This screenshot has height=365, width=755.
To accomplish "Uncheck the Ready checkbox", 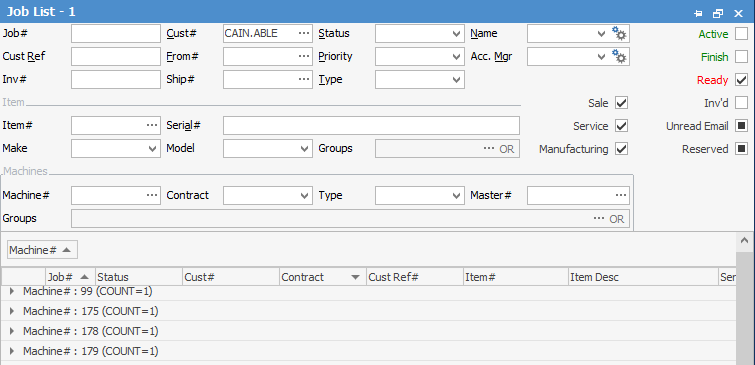I will [x=742, y=80].
